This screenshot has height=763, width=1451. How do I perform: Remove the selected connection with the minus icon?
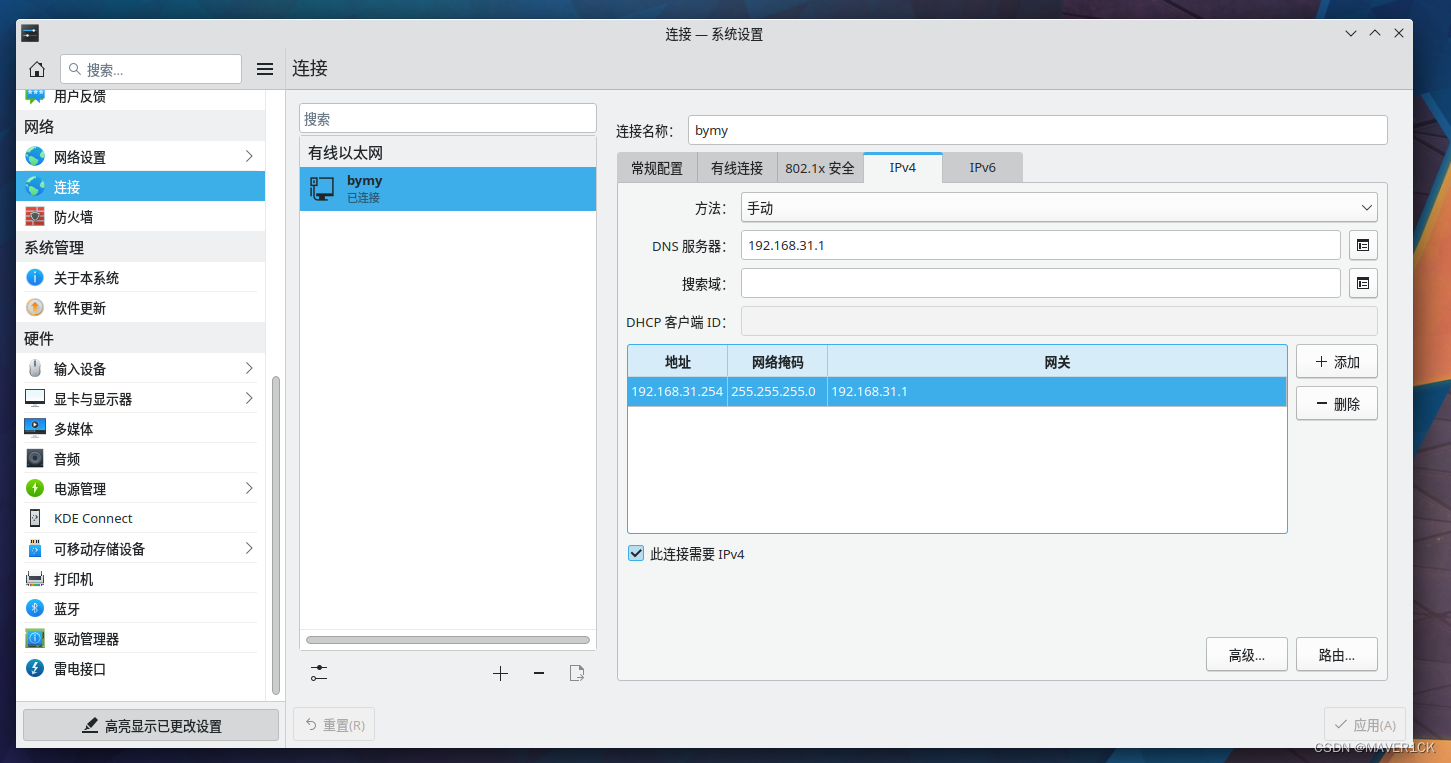539,673
